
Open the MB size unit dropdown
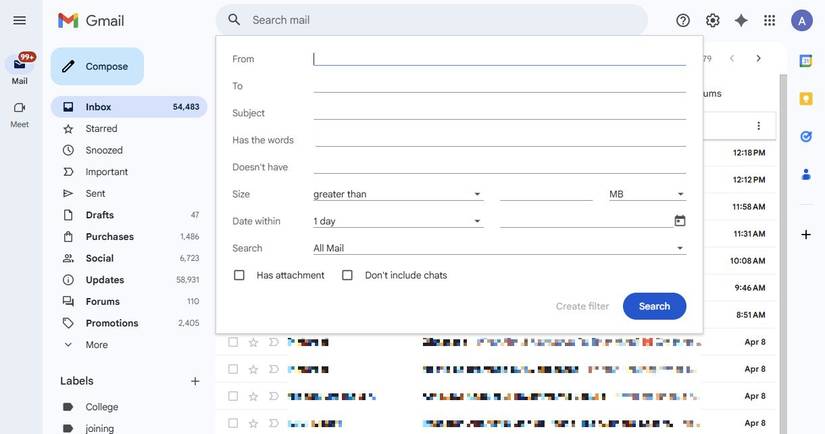tap(647, 194)
